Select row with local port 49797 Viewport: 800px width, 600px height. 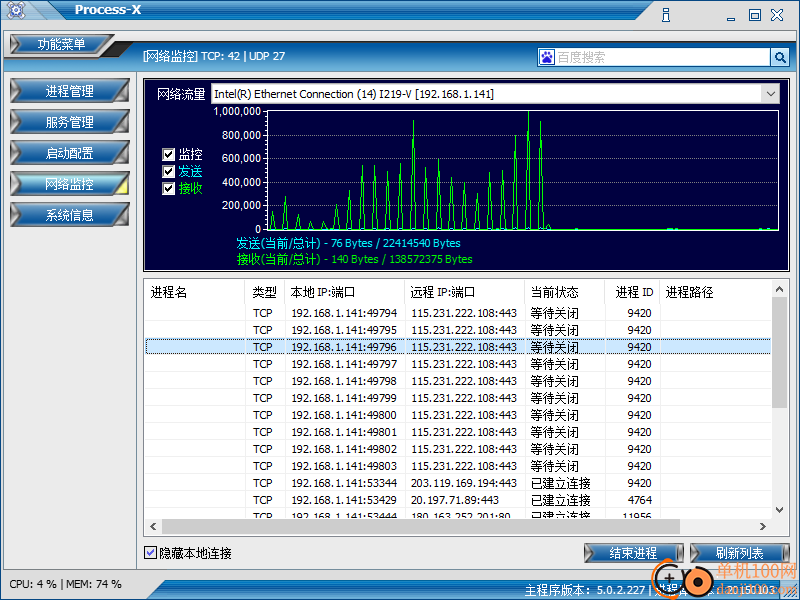[x=458, y=364]
